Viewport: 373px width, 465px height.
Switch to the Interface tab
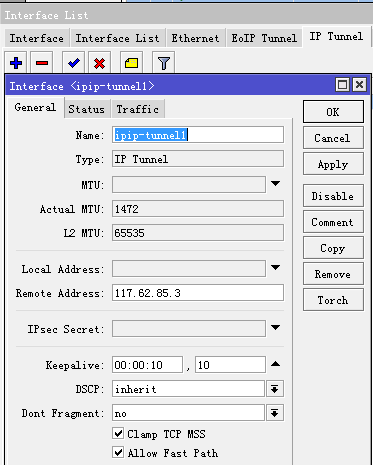(x=37, y=38)
